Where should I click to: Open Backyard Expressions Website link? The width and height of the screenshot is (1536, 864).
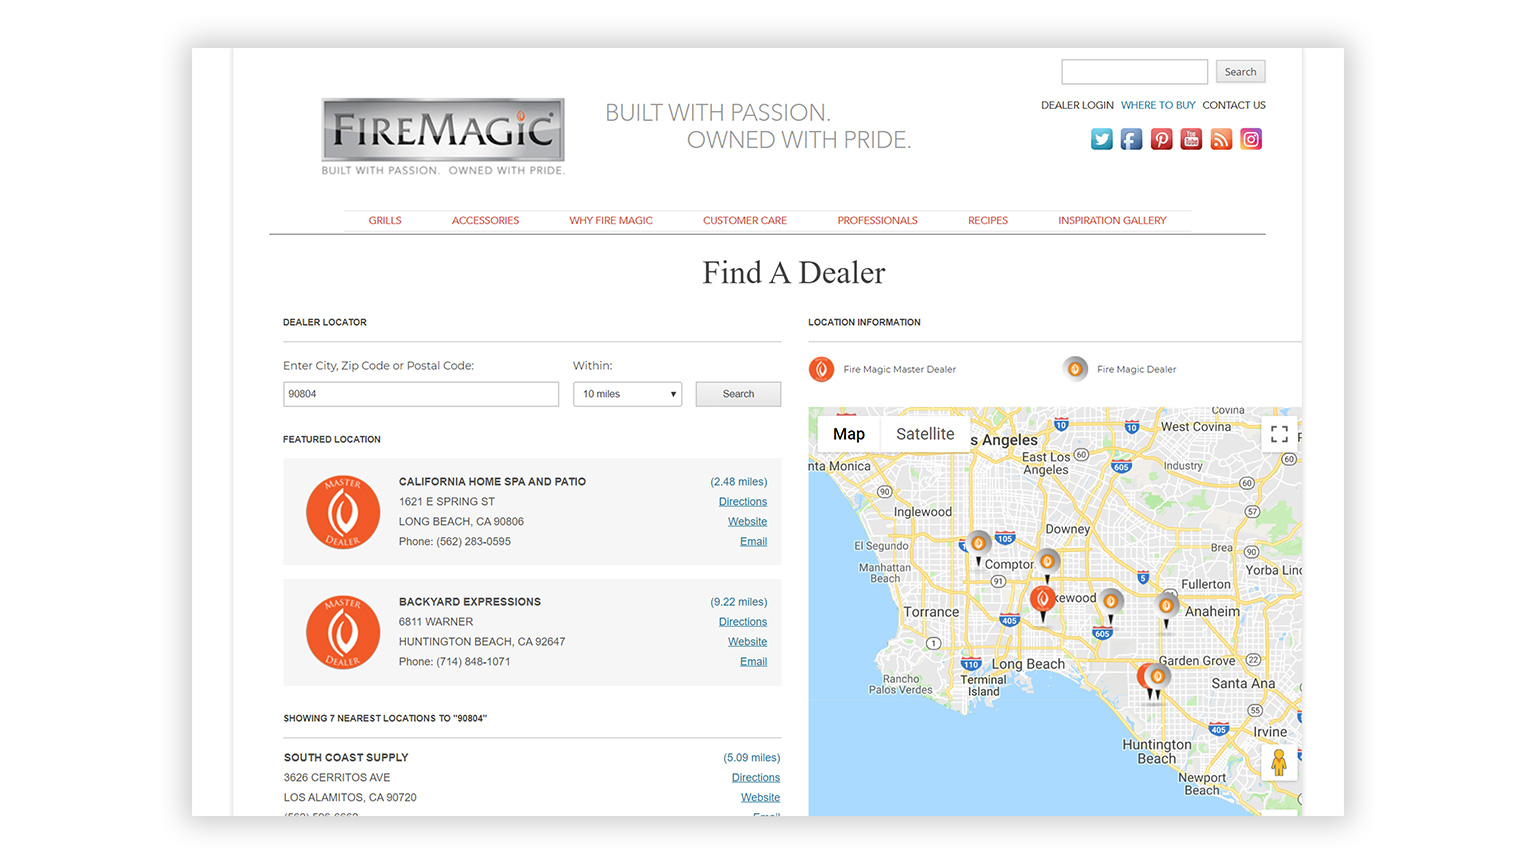[747, 642]
